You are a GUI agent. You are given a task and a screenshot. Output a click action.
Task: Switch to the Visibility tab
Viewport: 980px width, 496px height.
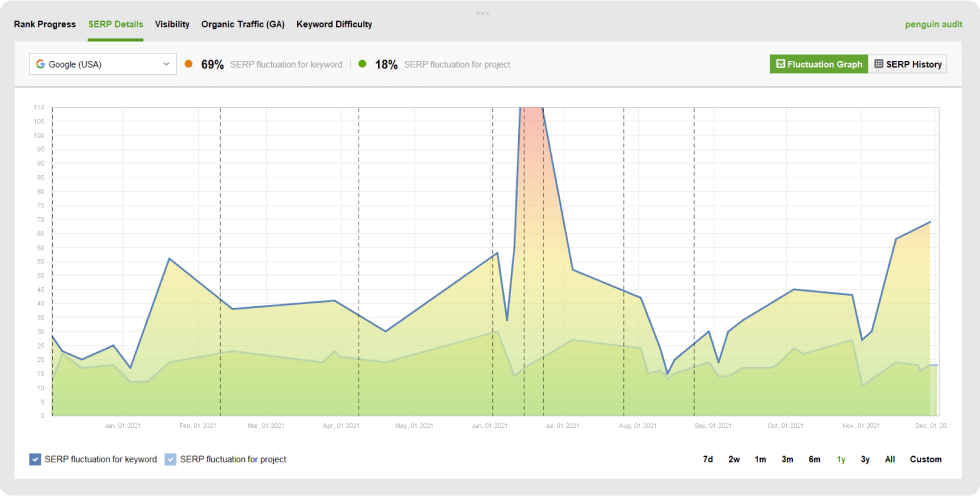pos(172,24)
